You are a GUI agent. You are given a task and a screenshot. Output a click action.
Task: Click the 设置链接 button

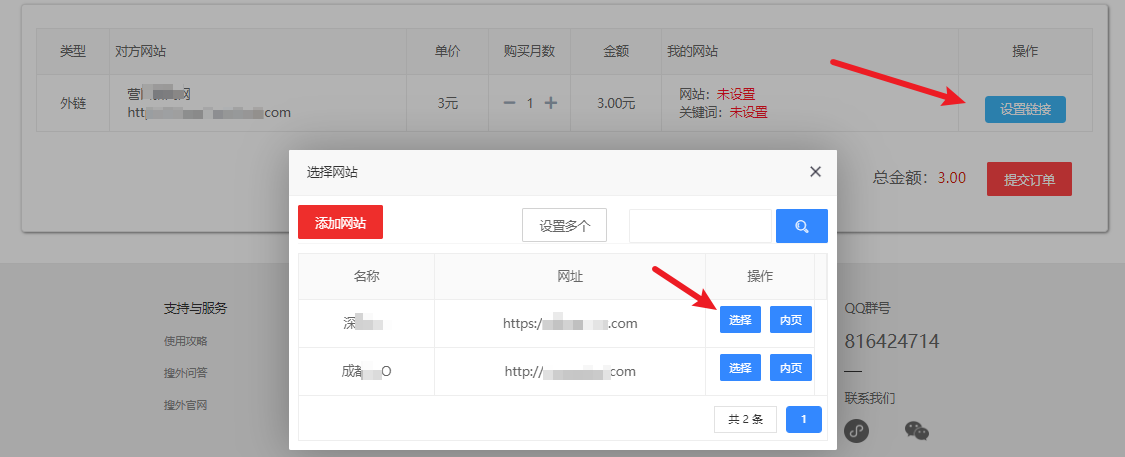(1025, 109)
